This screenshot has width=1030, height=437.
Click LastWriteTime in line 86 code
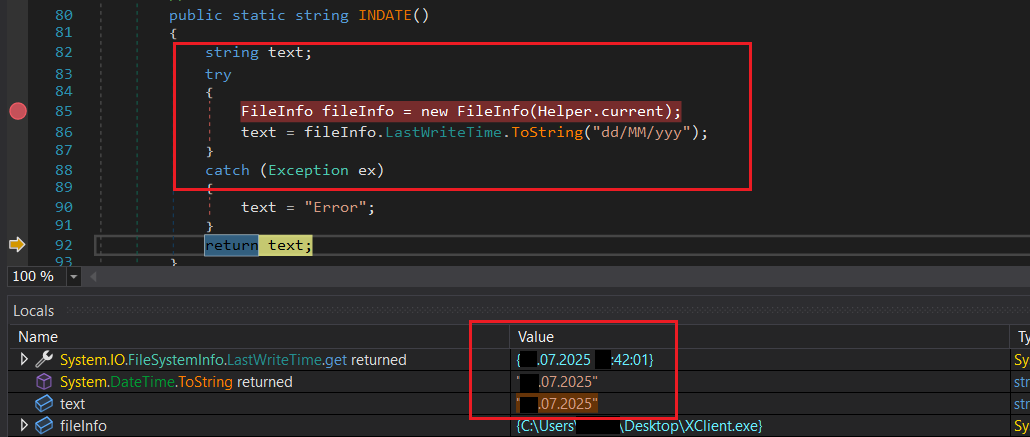pos(443,132)
